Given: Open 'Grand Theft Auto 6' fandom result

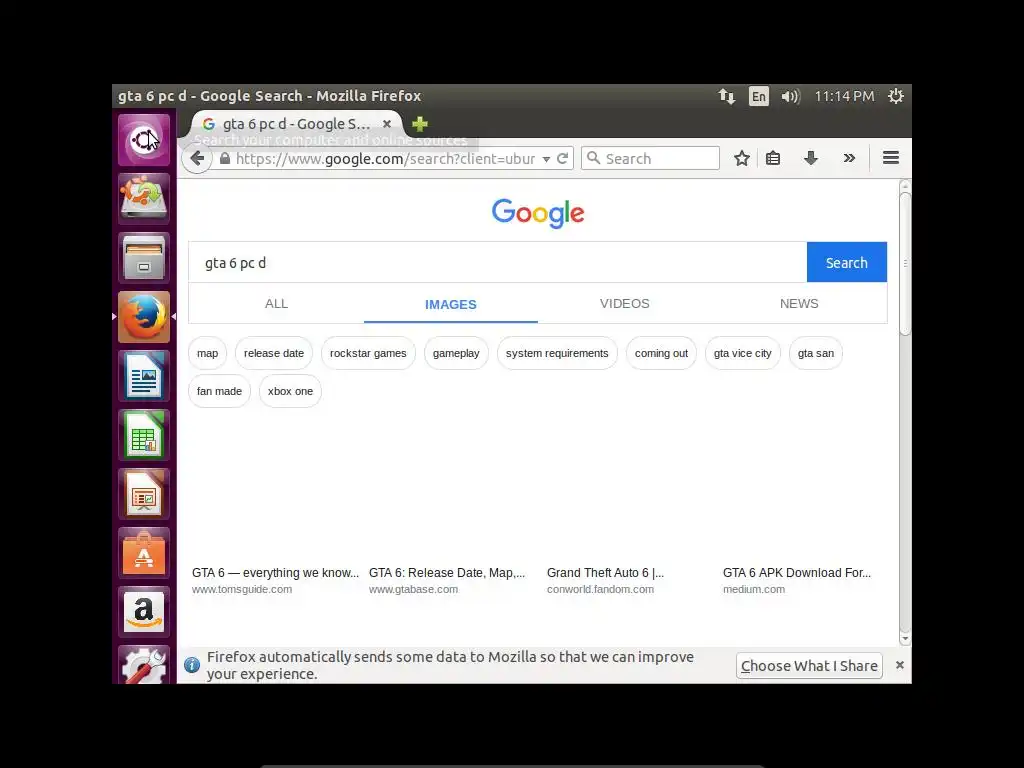Looking at the screenshot, I should [x=605, y=573].
